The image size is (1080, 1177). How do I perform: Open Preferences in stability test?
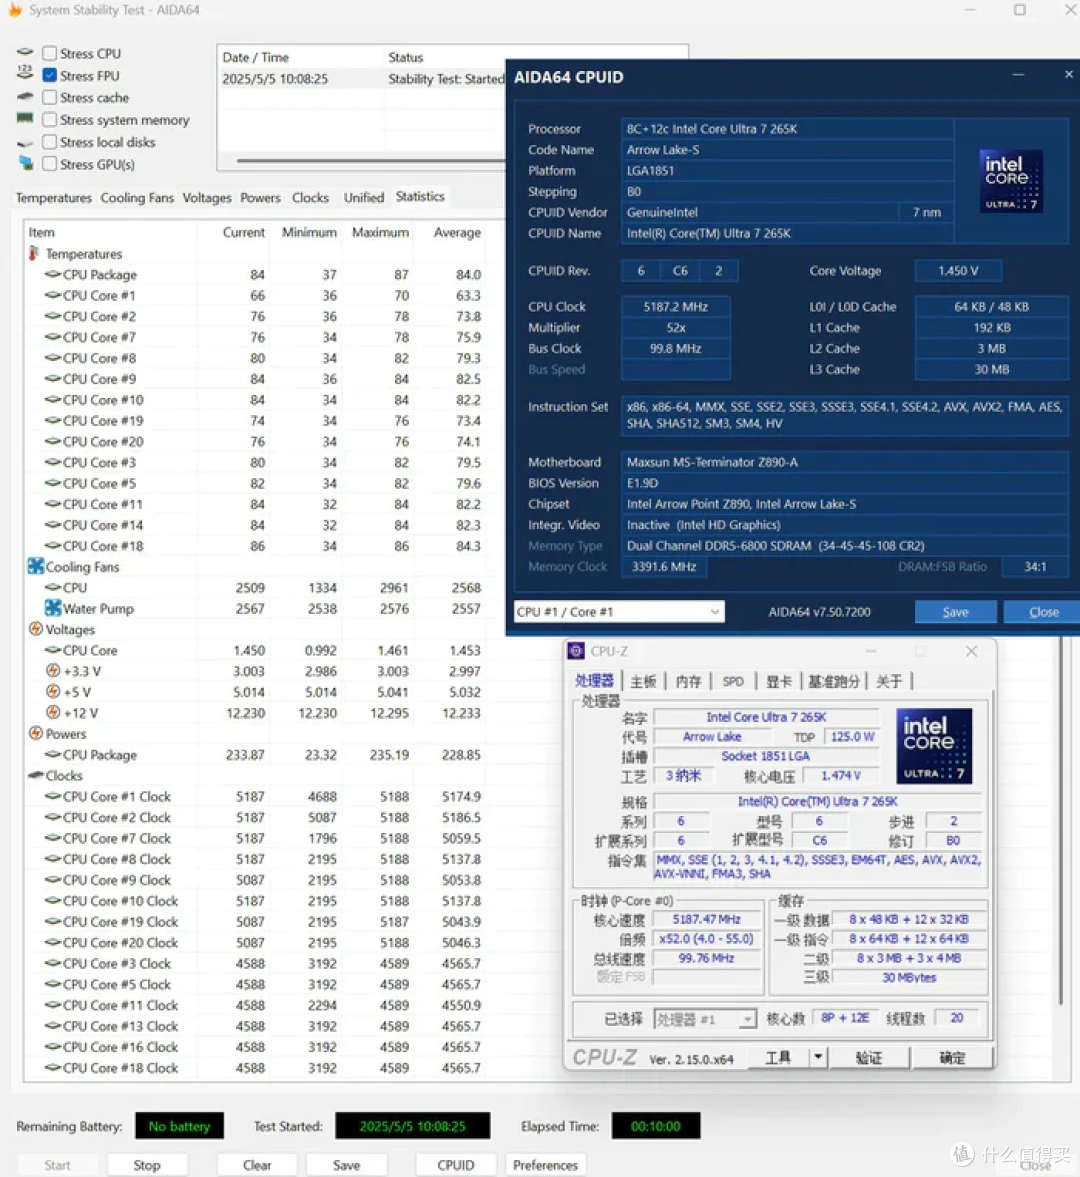click(545, 1165)
